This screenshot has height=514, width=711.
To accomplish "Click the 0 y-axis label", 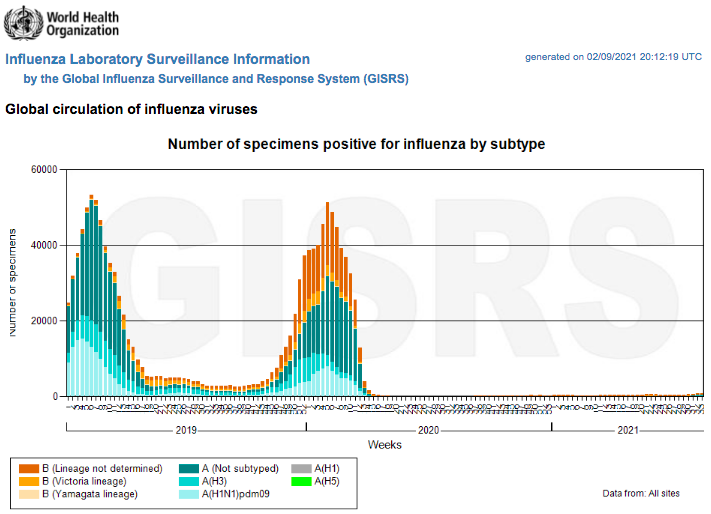I will pos(55,397).
